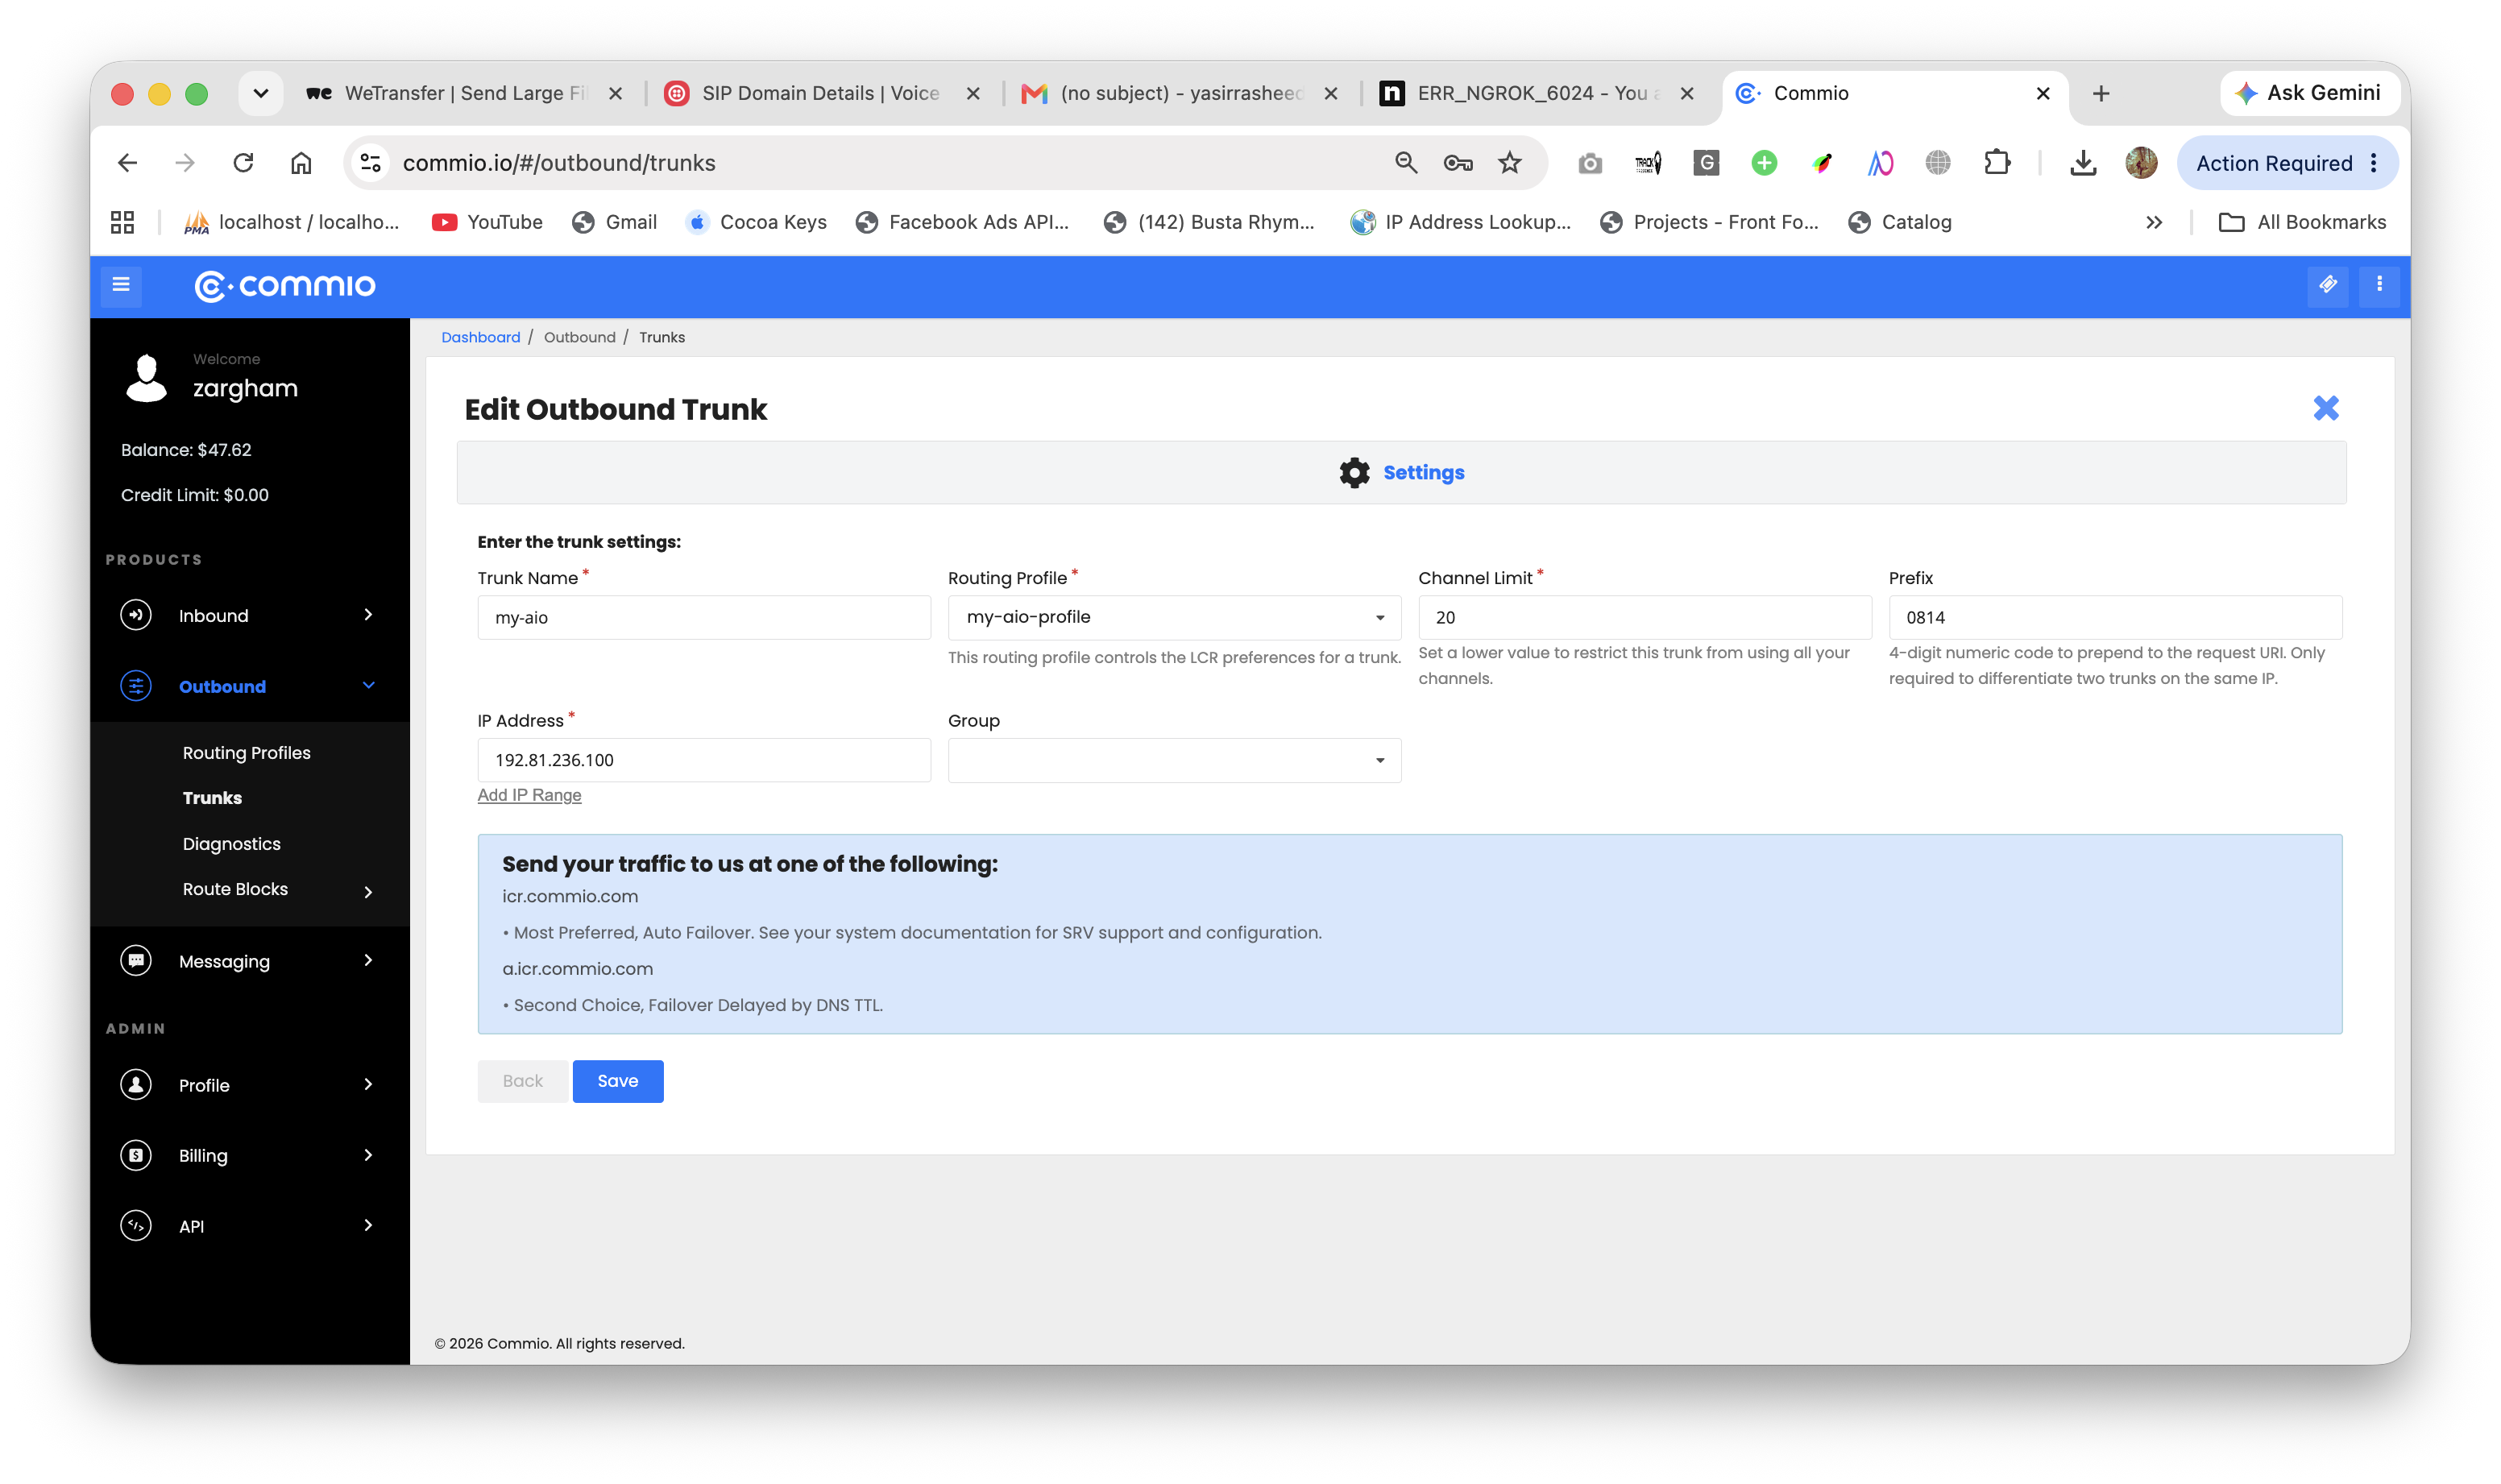Click the camera extension icon
The image size is (2501, 1484).
tap(1590, 163)
